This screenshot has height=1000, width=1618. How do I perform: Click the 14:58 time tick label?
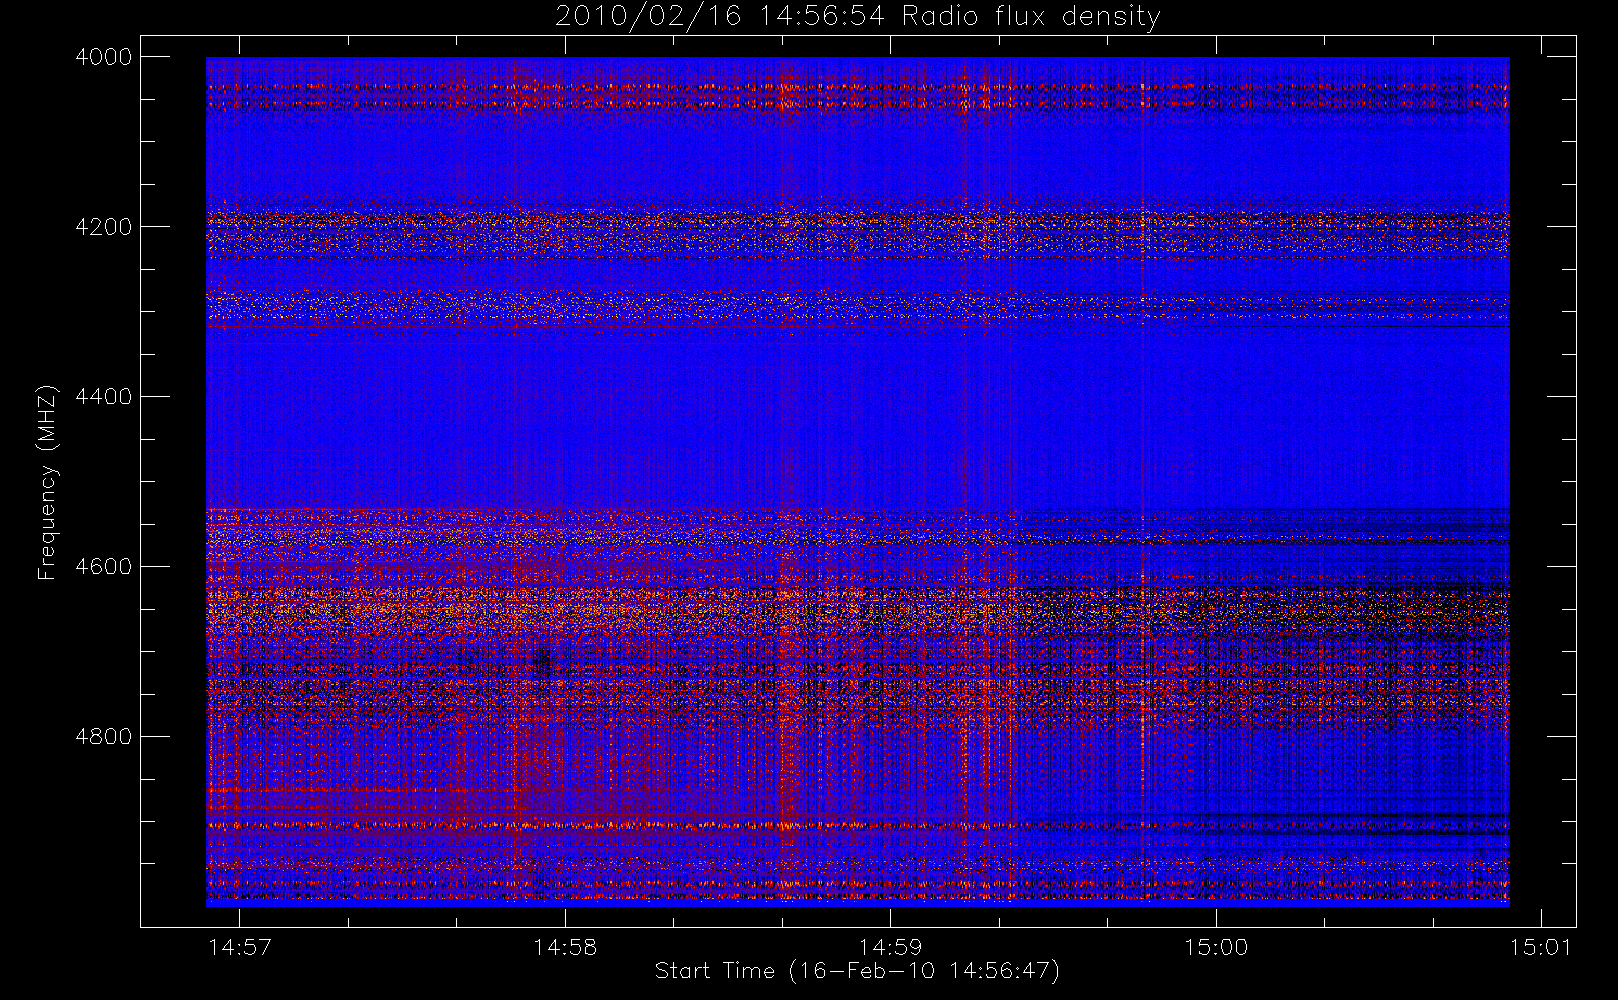point(565,947)
